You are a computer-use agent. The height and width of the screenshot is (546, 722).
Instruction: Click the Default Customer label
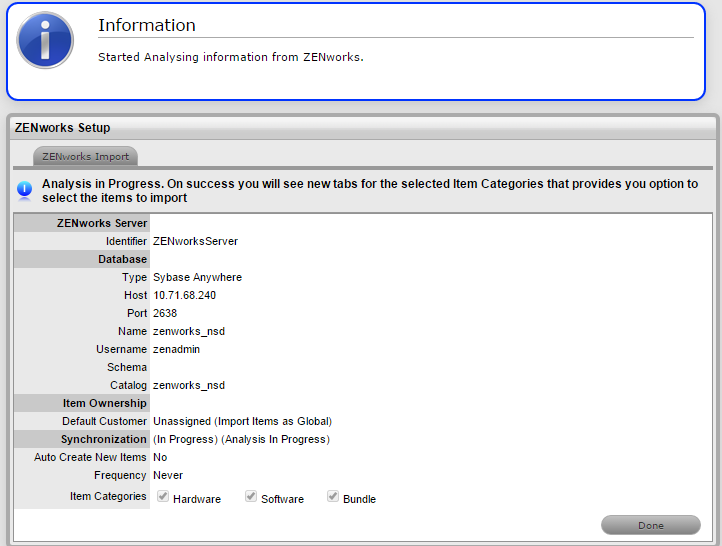[x=105, y=421]
